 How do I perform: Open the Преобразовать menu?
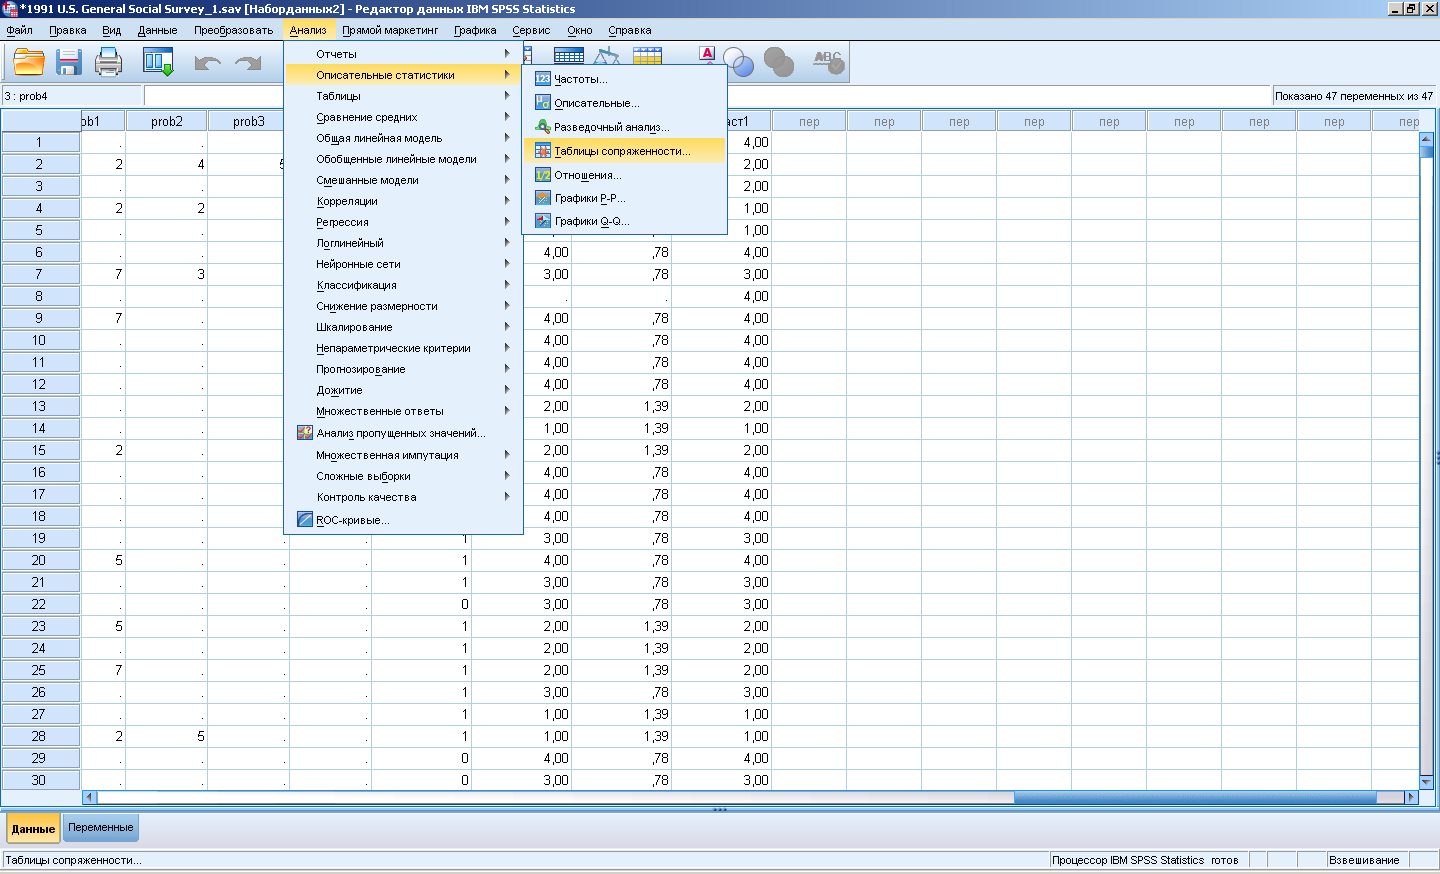(x=234, y=30)
